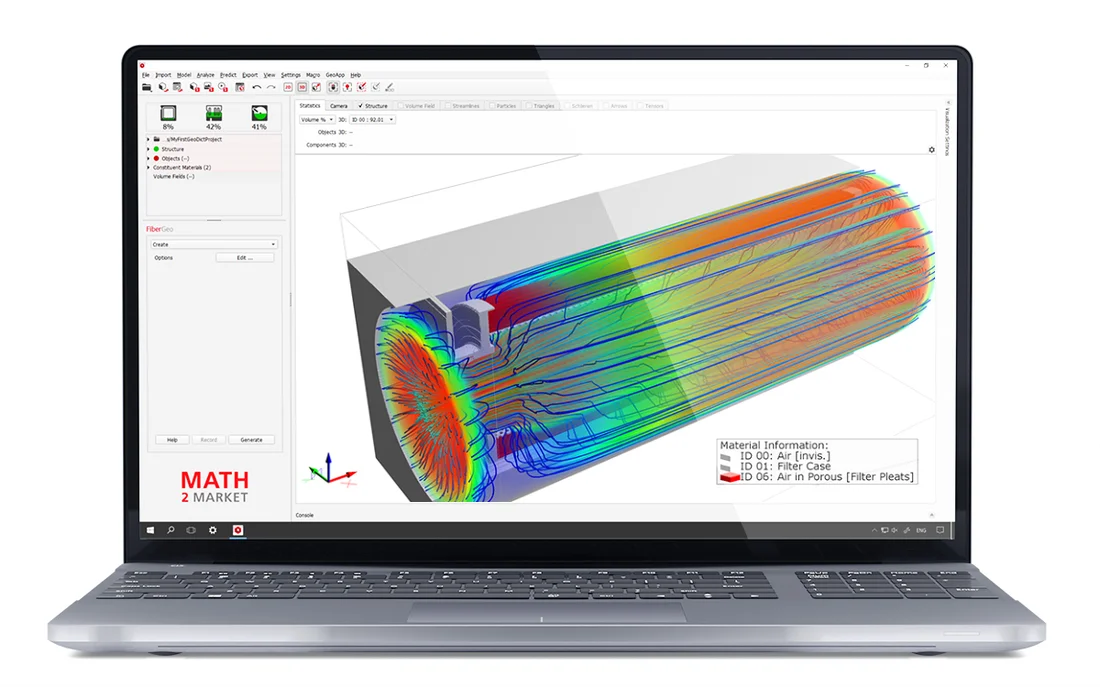1100x687 pixels.
Task: Click the Console label bar
Action: coord(304,514)
